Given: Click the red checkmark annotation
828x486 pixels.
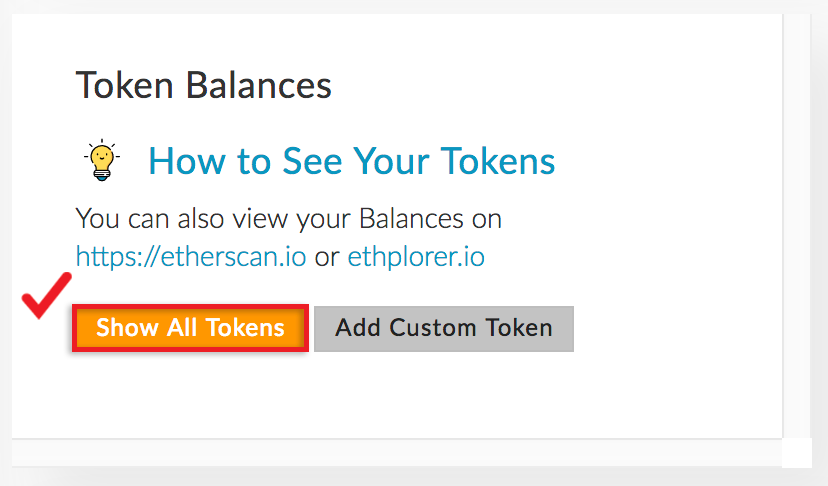Looking at the screenshot, I should tap(45, 297).
